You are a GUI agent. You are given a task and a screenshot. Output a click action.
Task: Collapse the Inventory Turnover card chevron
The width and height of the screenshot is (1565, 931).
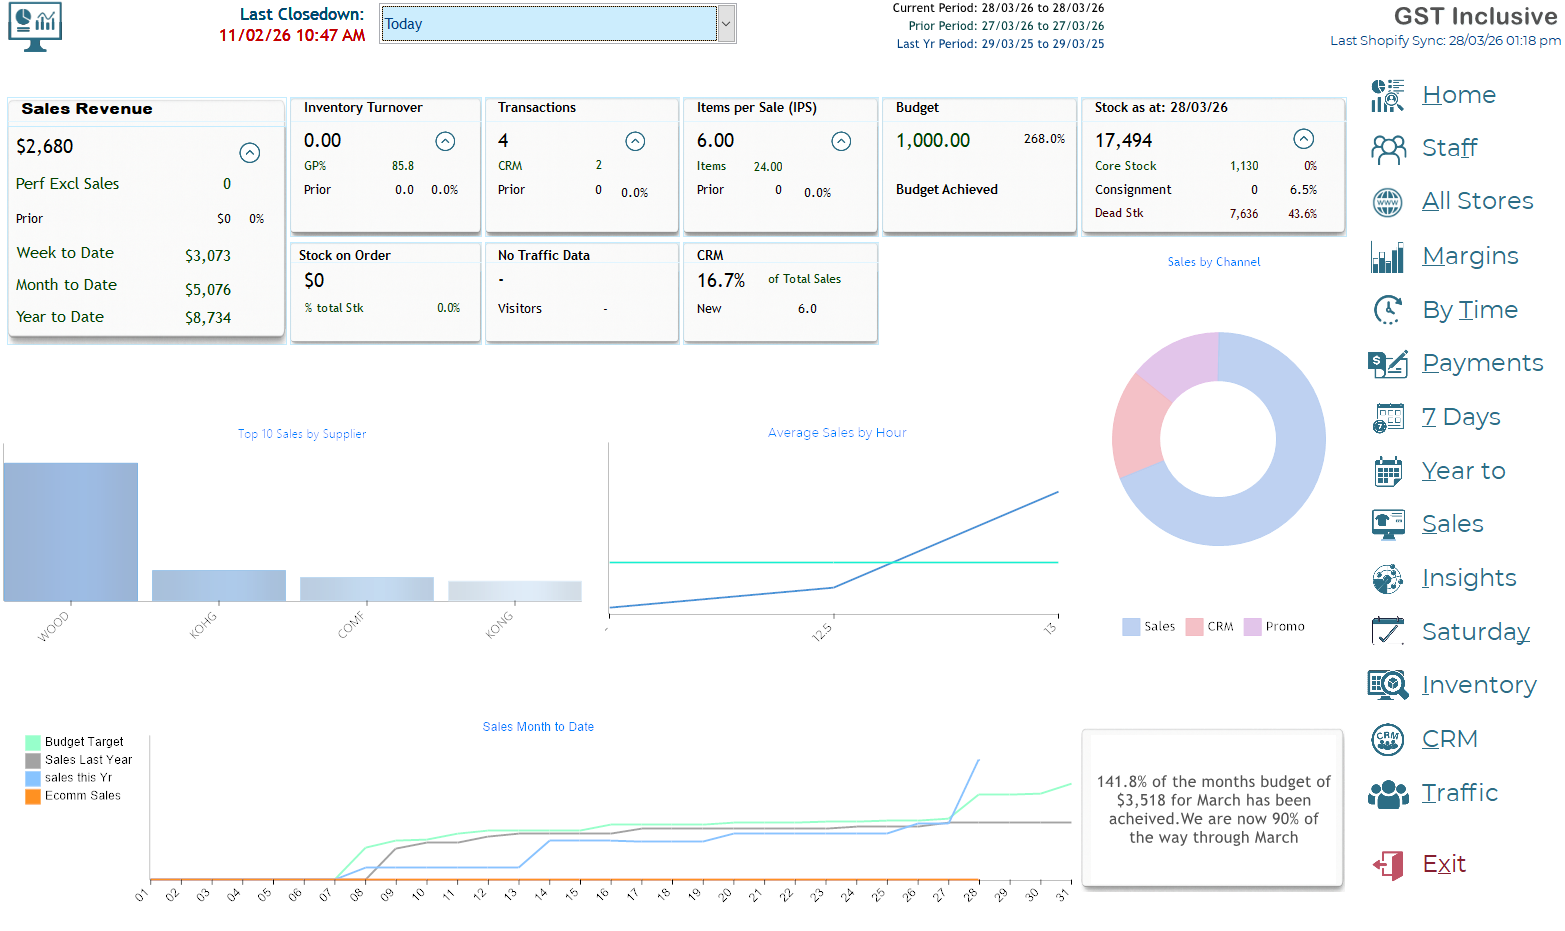pyautogui.click(x=446, y=142)
